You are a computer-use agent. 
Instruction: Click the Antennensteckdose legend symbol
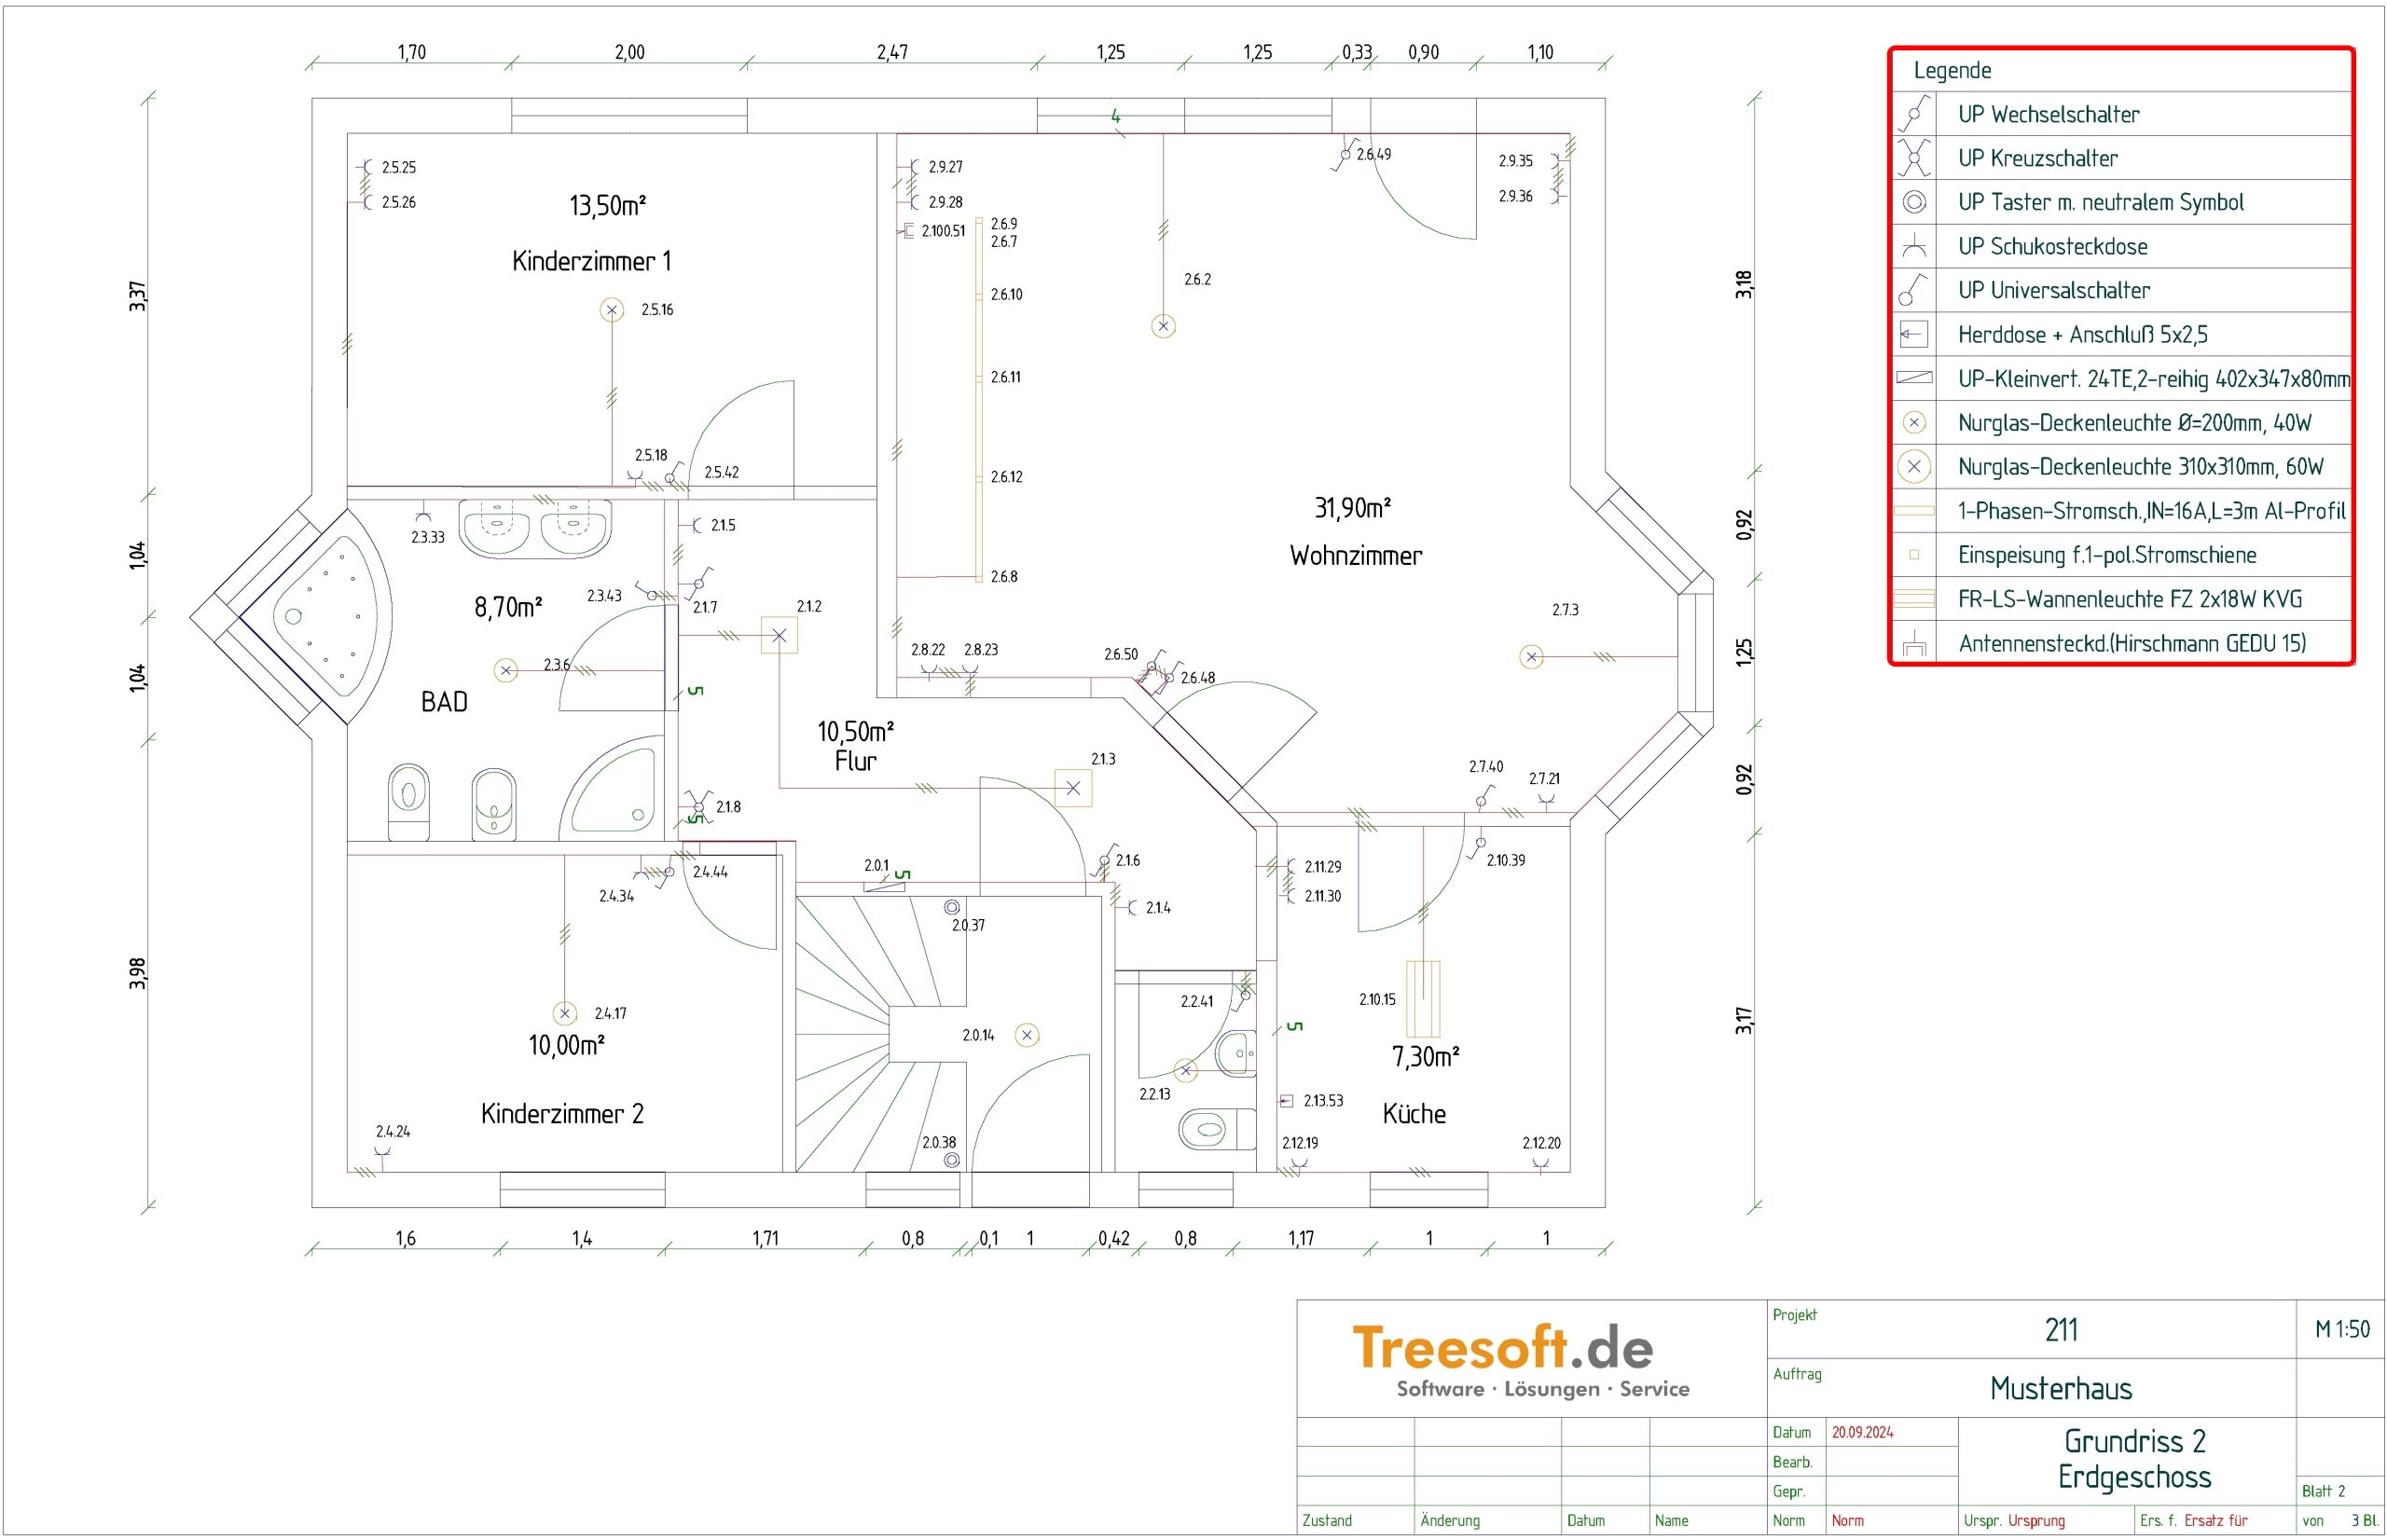pos(1913,643)
